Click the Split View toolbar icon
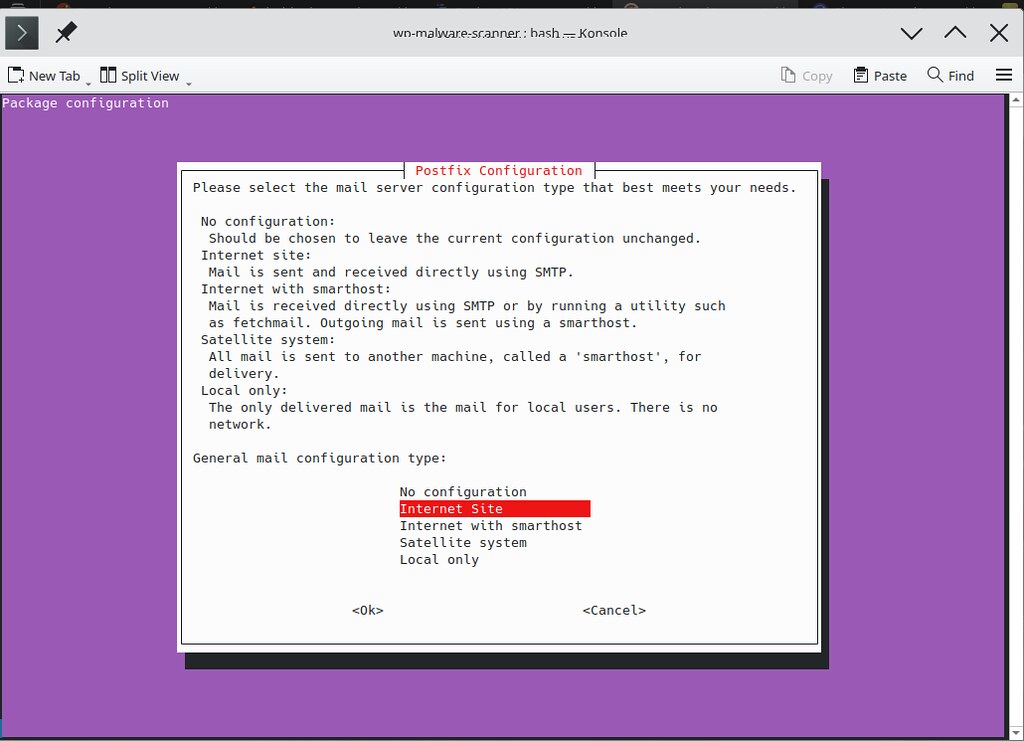The height and width of the screenshot is (741, 1024). coord(108,75)
